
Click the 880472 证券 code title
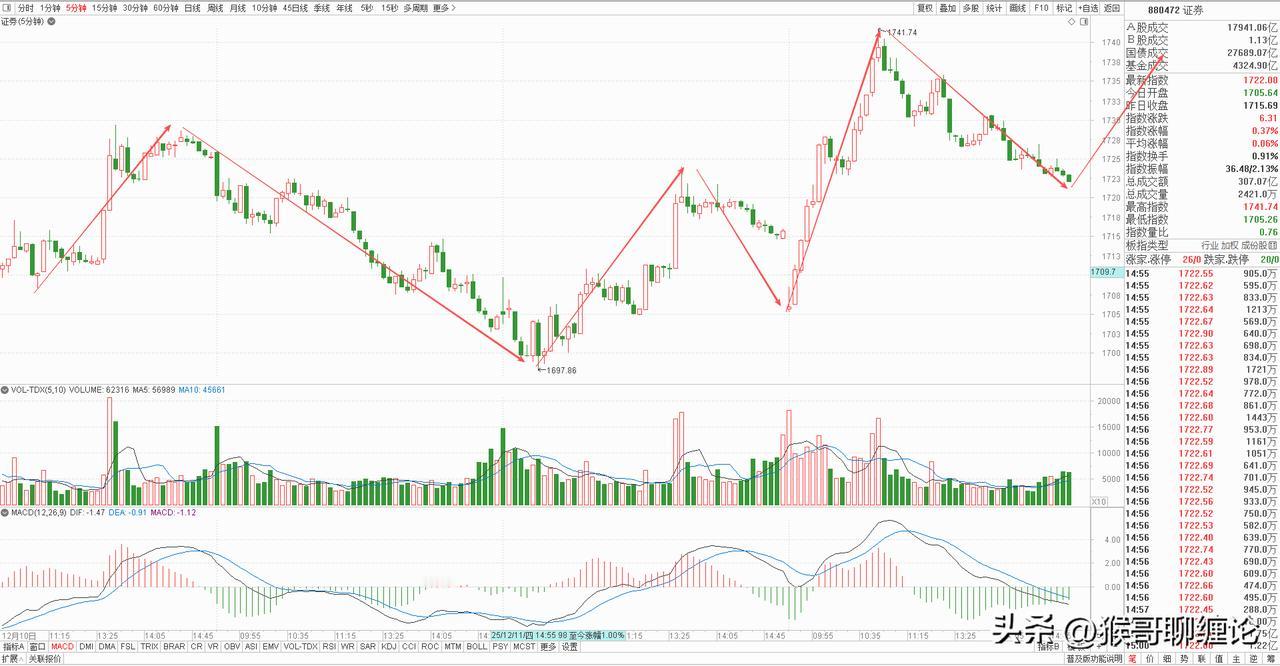(1176, 9)
